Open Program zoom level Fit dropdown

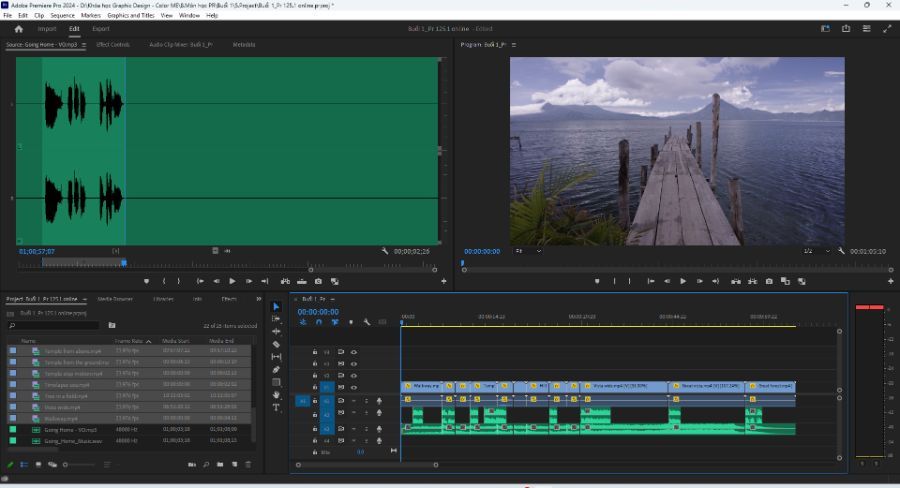tap(528, 251)
